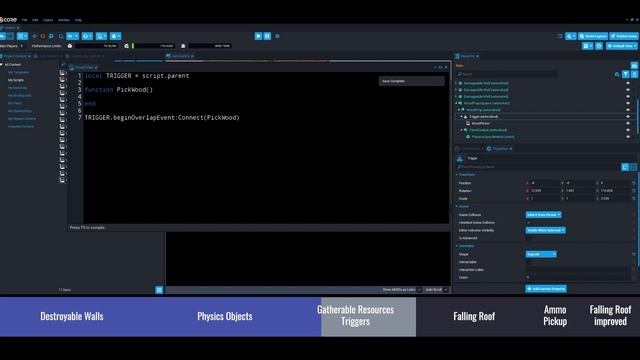The height and width of the screenshot is (360, 640).
Task: Switch to the Hierarchy tab
Action: (x=467, y=56)
